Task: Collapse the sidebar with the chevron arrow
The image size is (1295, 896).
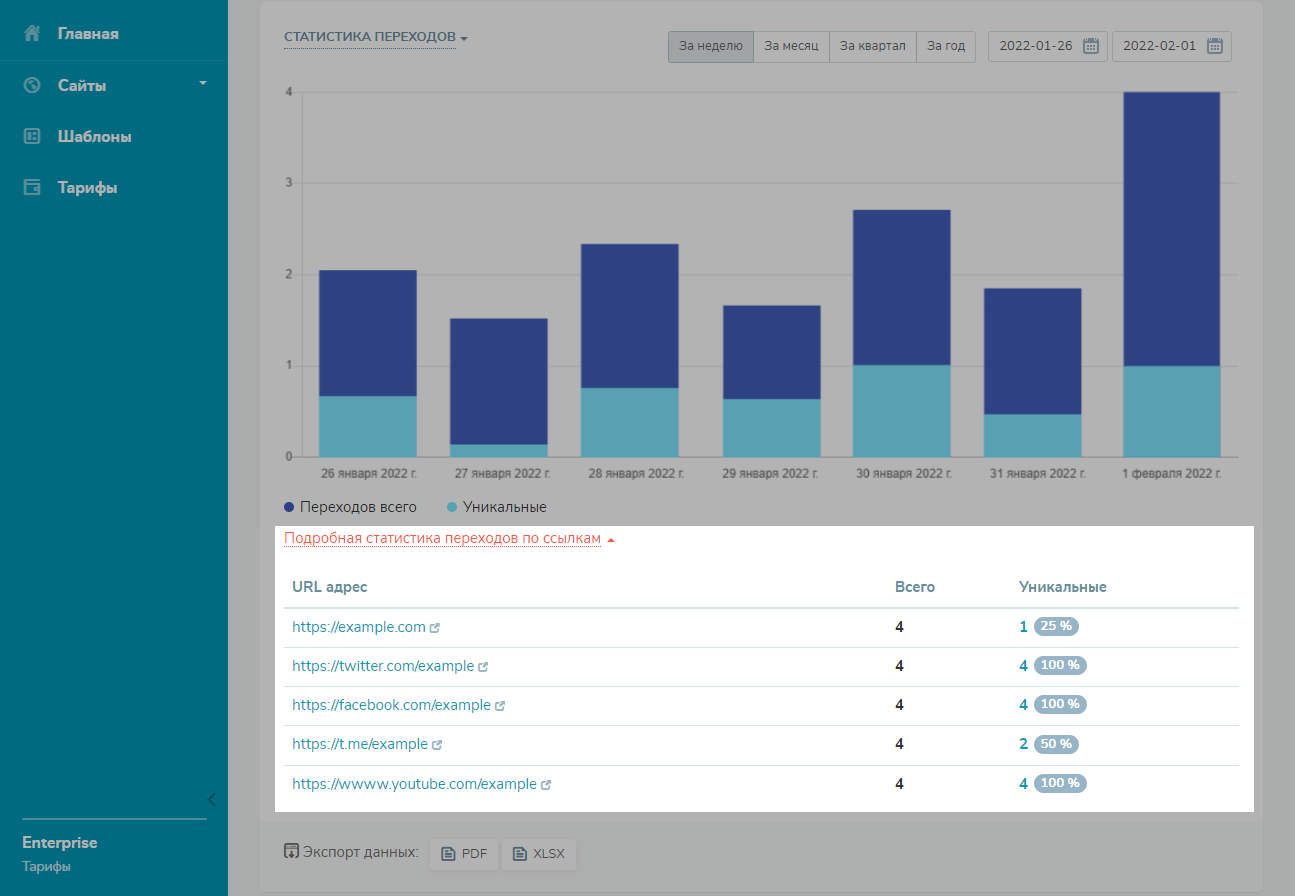Action: tap(211, 799)
